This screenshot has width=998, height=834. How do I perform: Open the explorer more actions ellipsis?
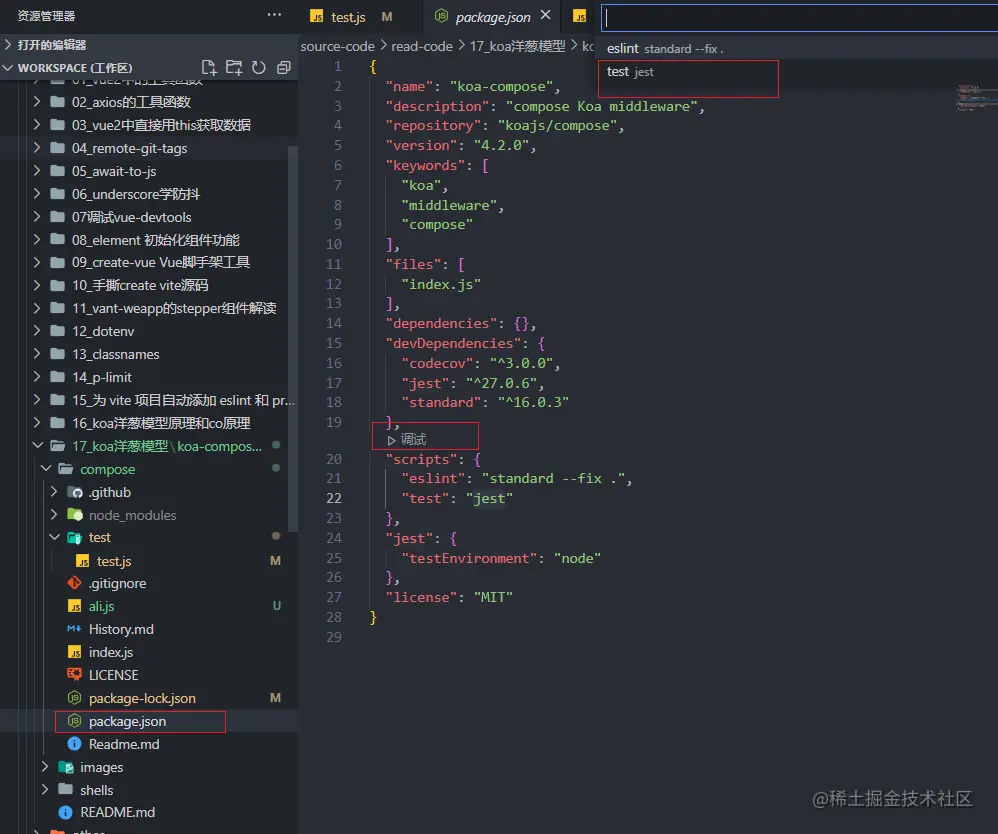point(274,15)
